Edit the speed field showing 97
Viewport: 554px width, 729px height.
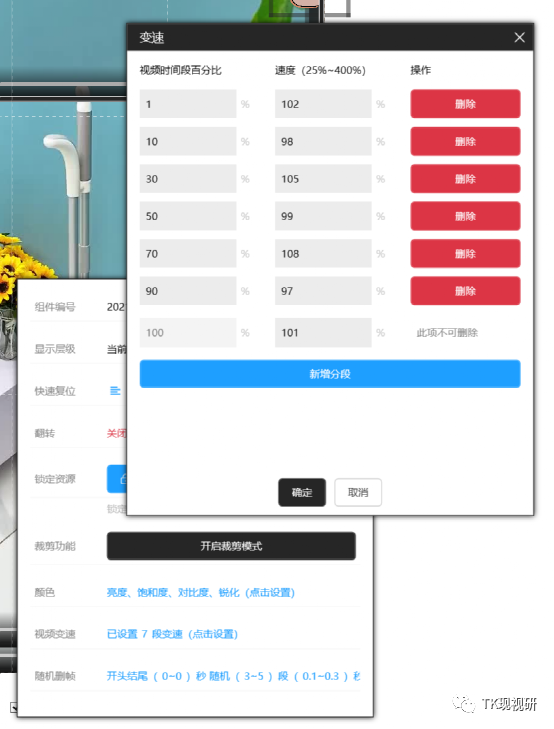[x=323, y=291]
